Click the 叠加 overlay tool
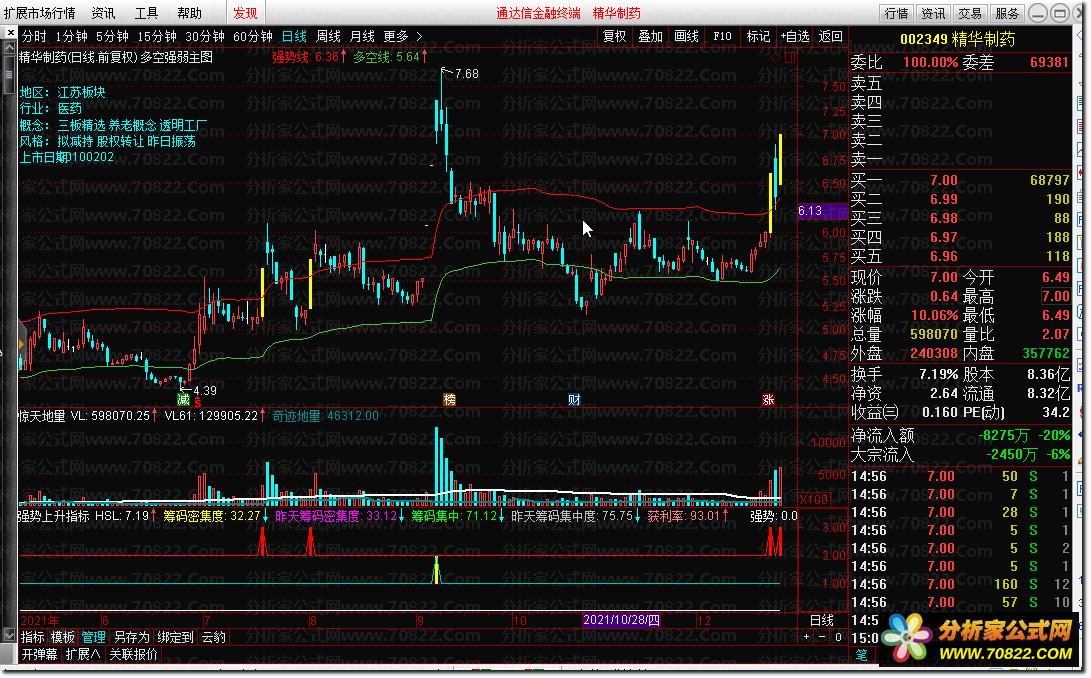 point(651,36)
